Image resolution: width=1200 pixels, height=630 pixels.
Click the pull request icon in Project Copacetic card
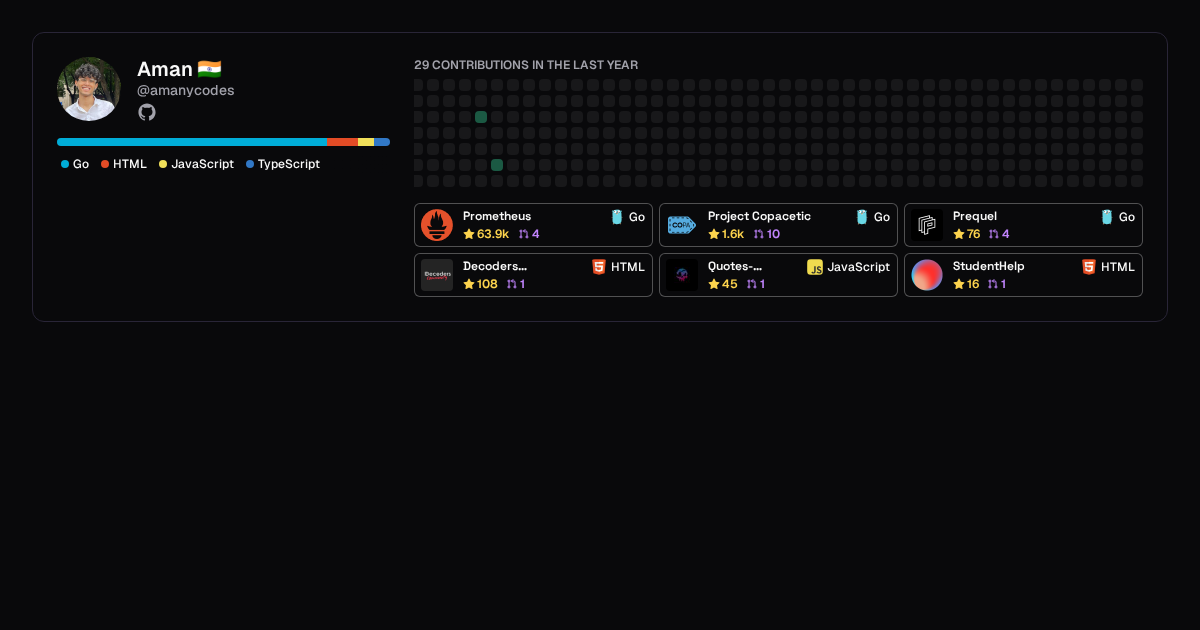point(758,234)
